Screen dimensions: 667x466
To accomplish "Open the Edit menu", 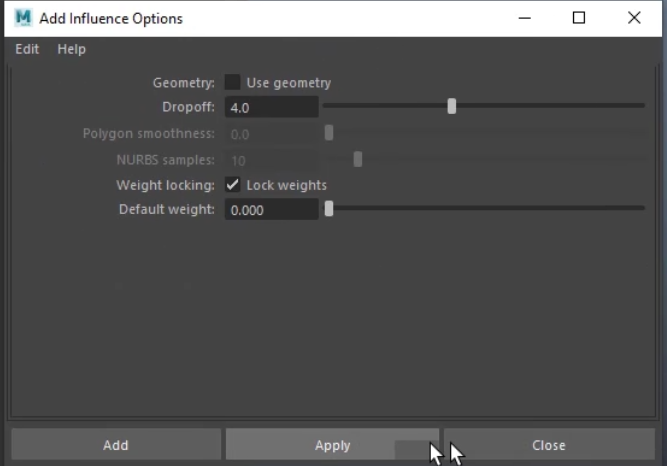I will pyautogui.click(x=27, y=49).
